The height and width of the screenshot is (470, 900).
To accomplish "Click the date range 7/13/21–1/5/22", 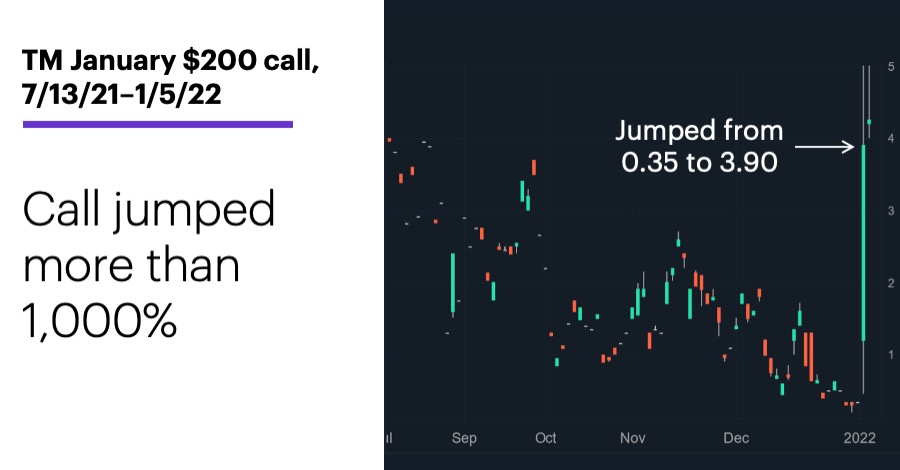I will tap(122, 93).
